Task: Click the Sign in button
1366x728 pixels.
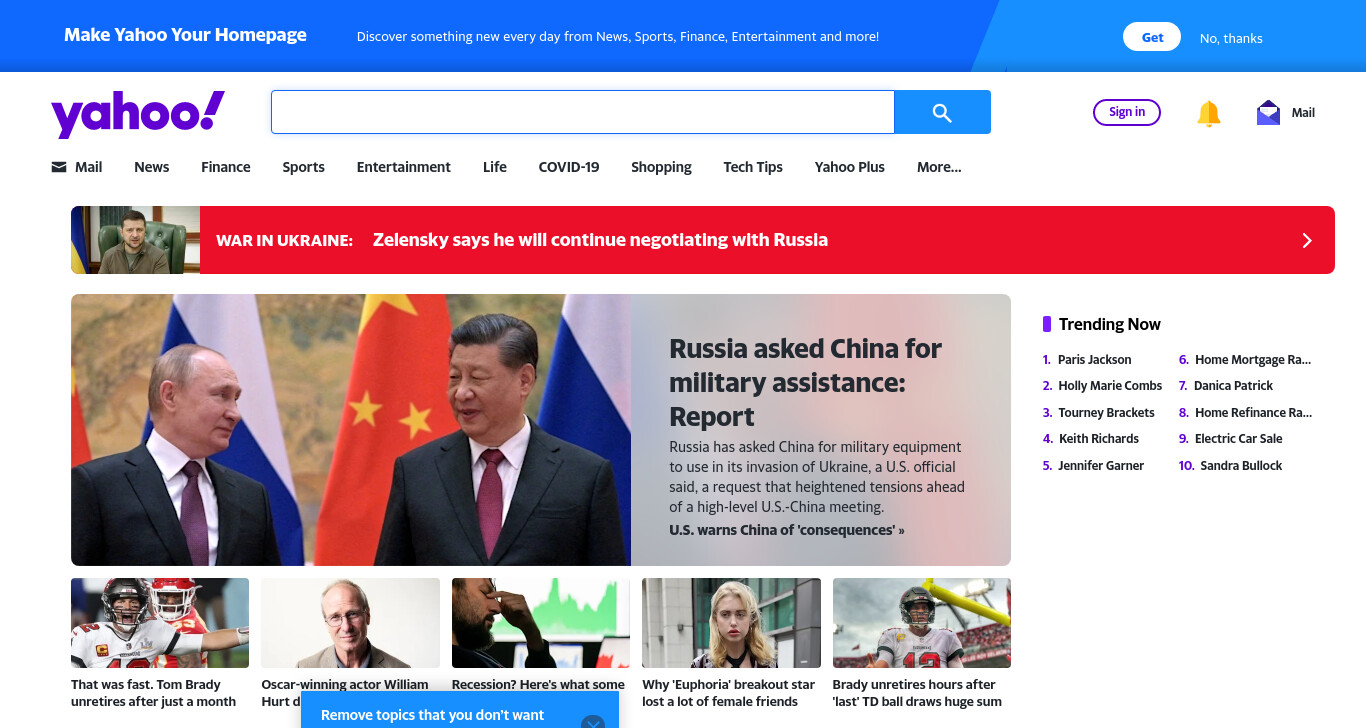Action: (x=1127, y=112)
